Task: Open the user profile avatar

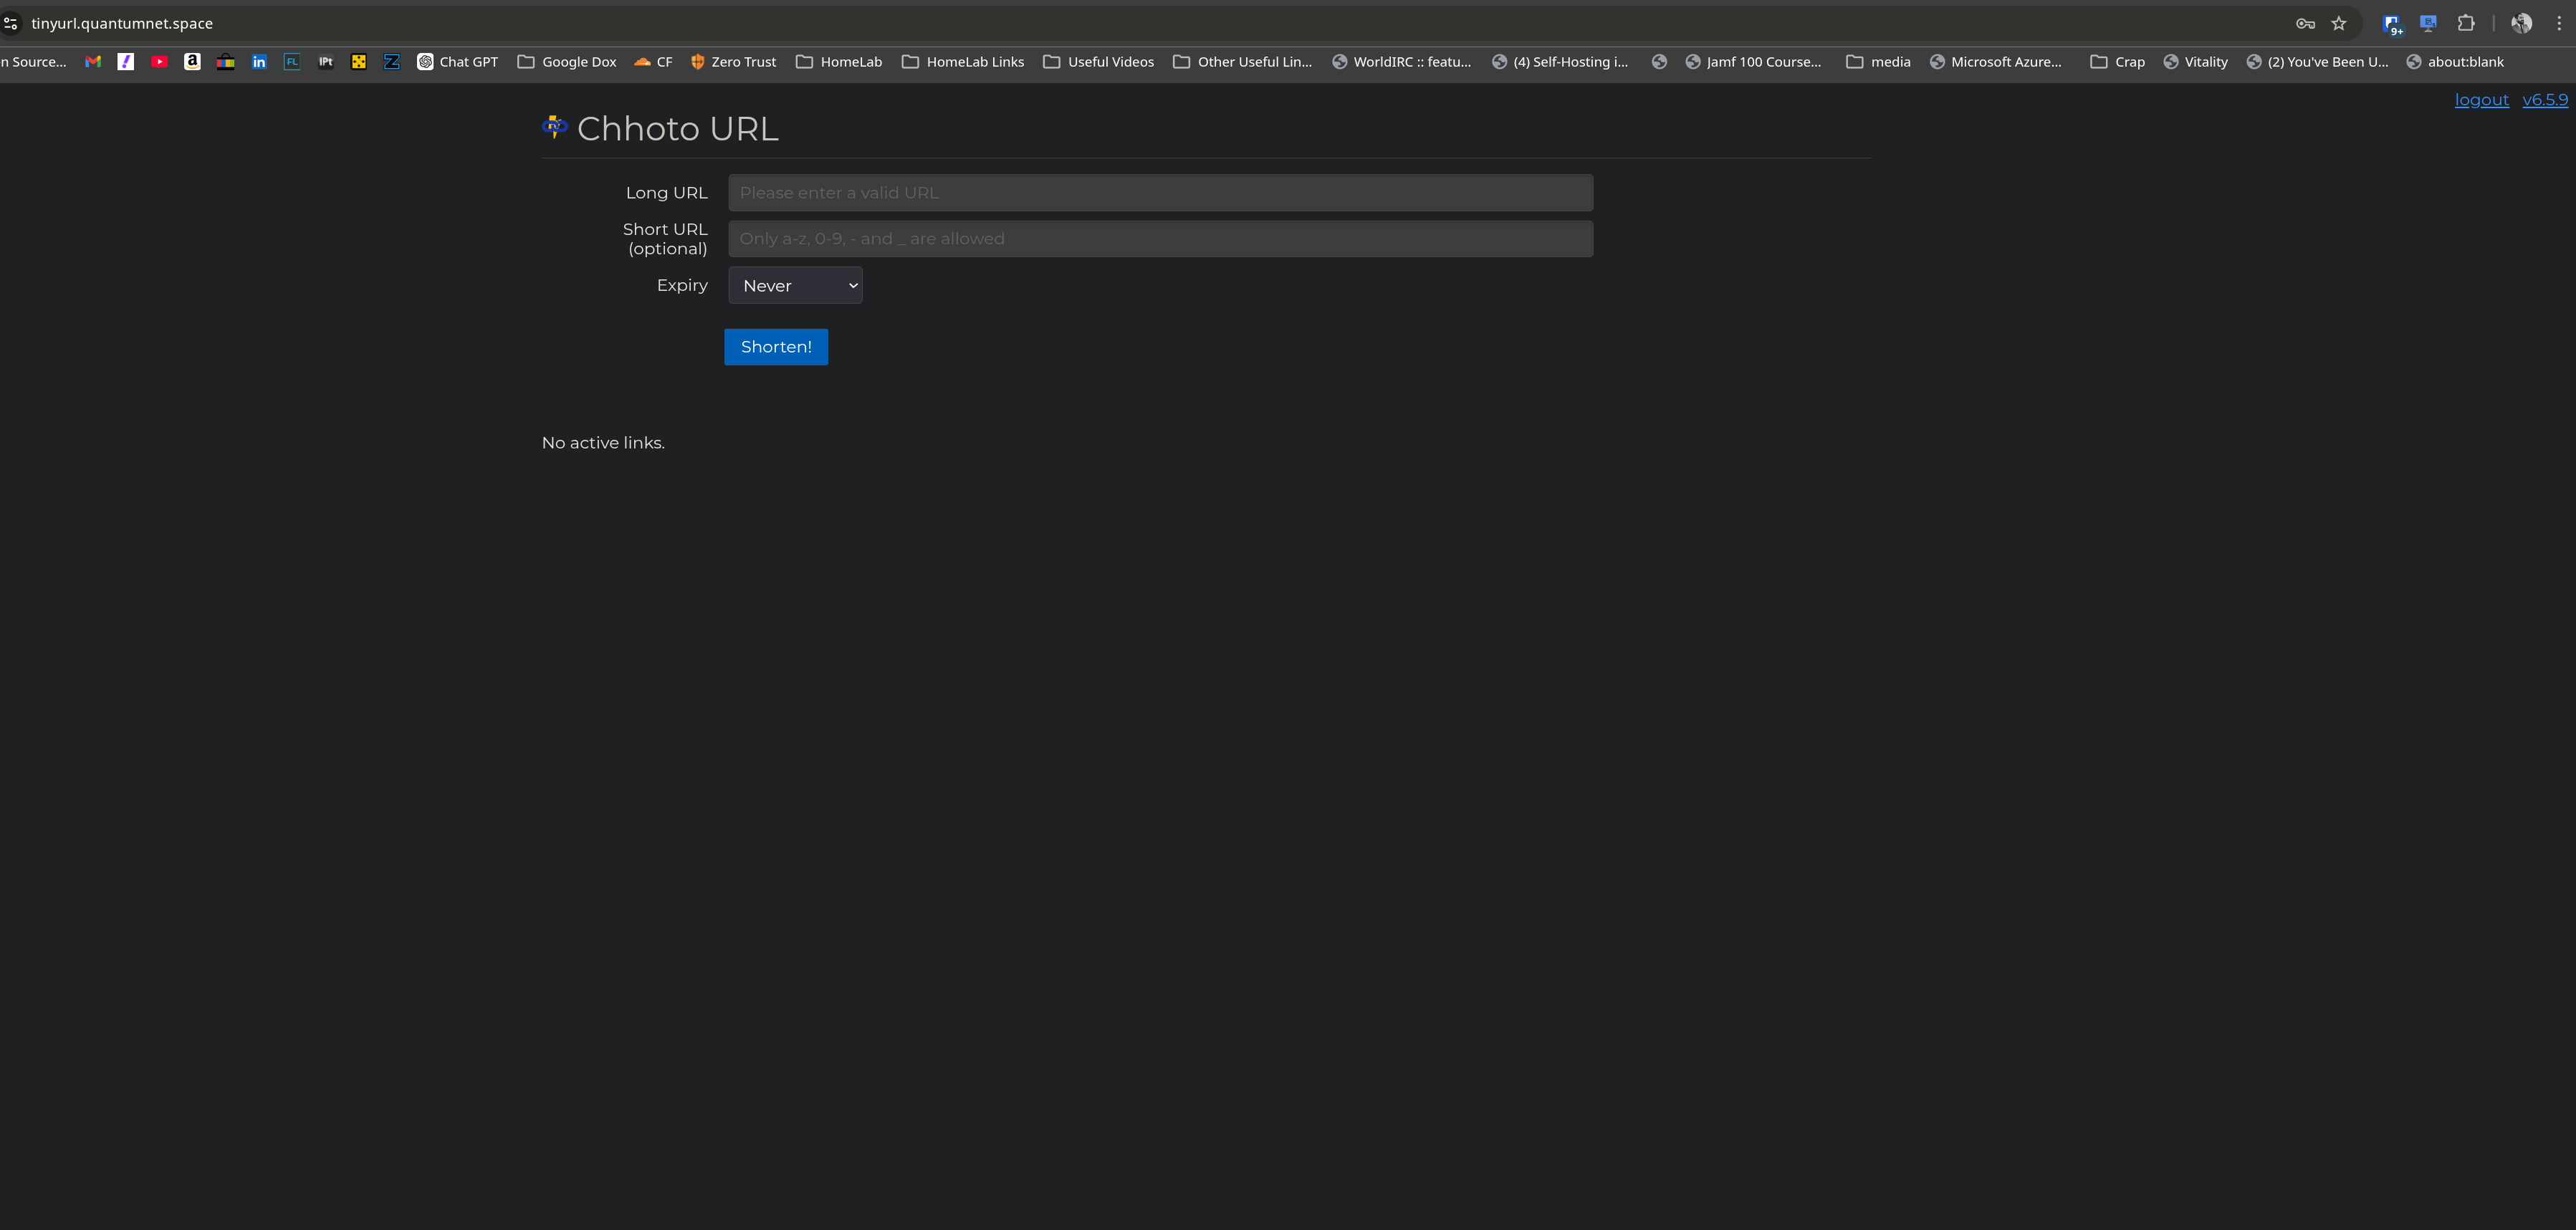Action: click(x=2521, y=23)
